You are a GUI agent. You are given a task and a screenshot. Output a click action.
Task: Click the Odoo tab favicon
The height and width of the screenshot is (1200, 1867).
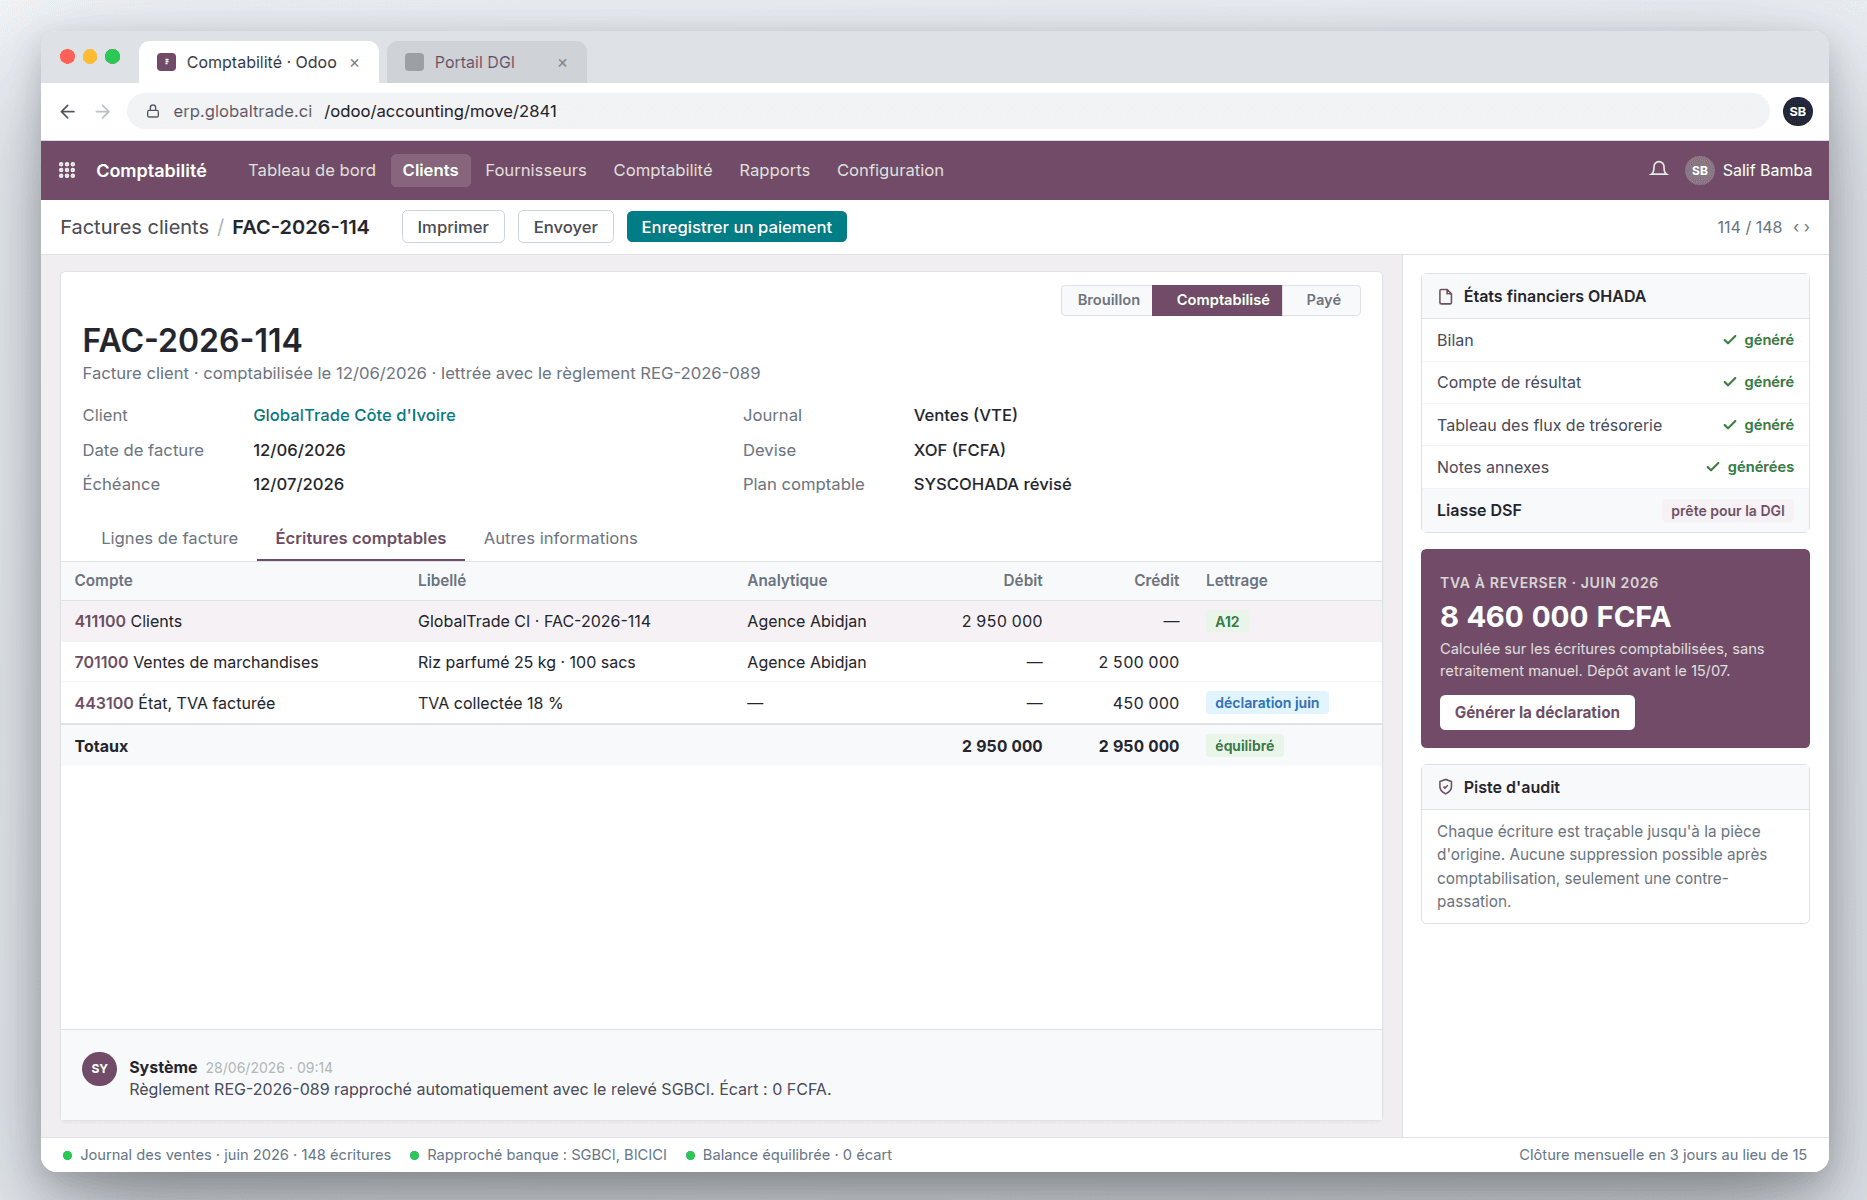click(x=167, y=62)
